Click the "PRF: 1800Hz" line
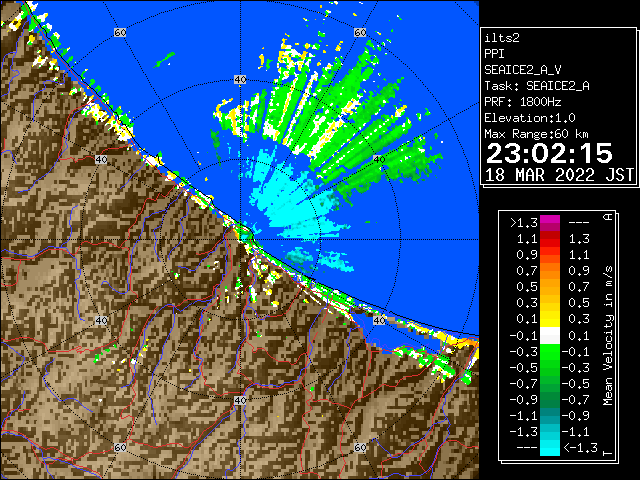640x480 pixels. [523, 102]
